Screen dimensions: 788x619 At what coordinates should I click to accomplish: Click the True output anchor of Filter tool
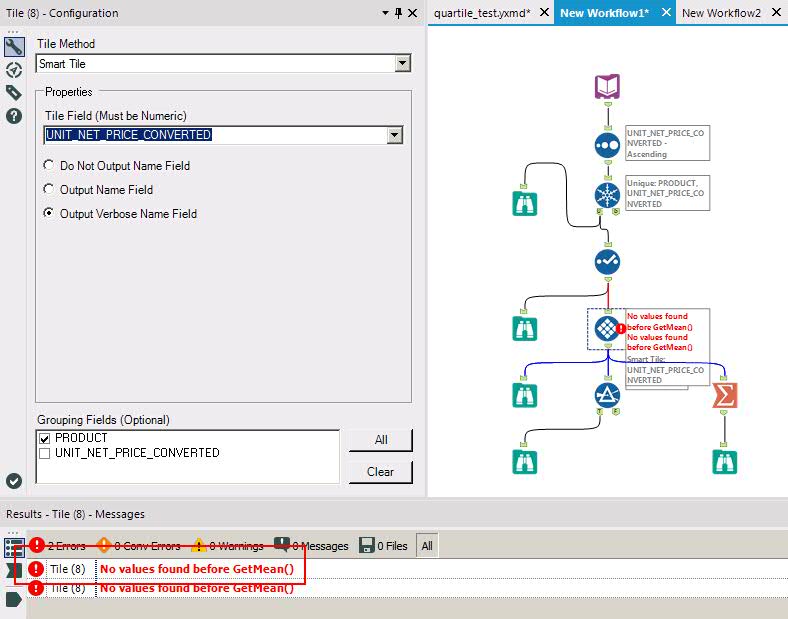(600, 411)
